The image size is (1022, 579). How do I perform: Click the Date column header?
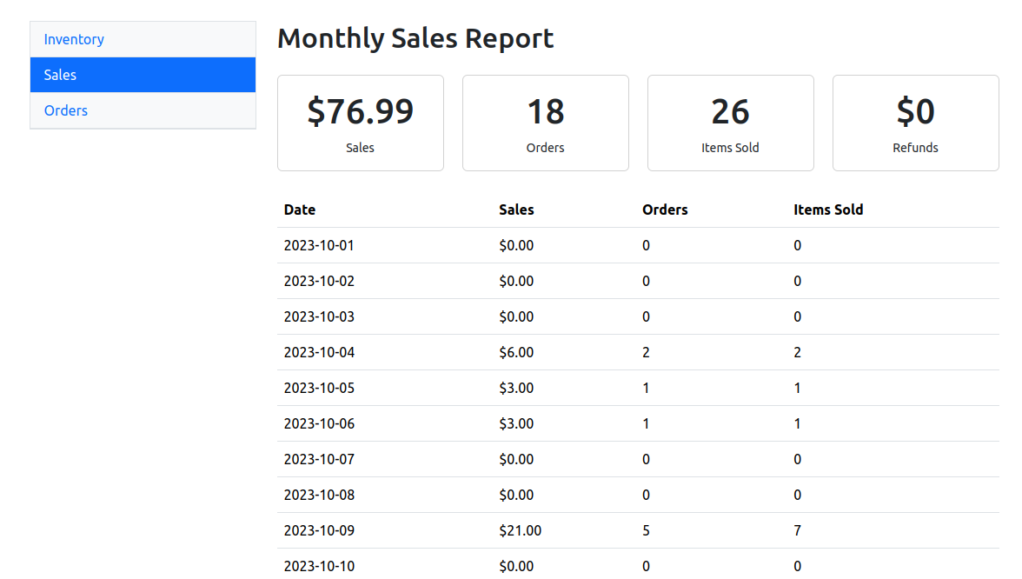coord(300,210)
